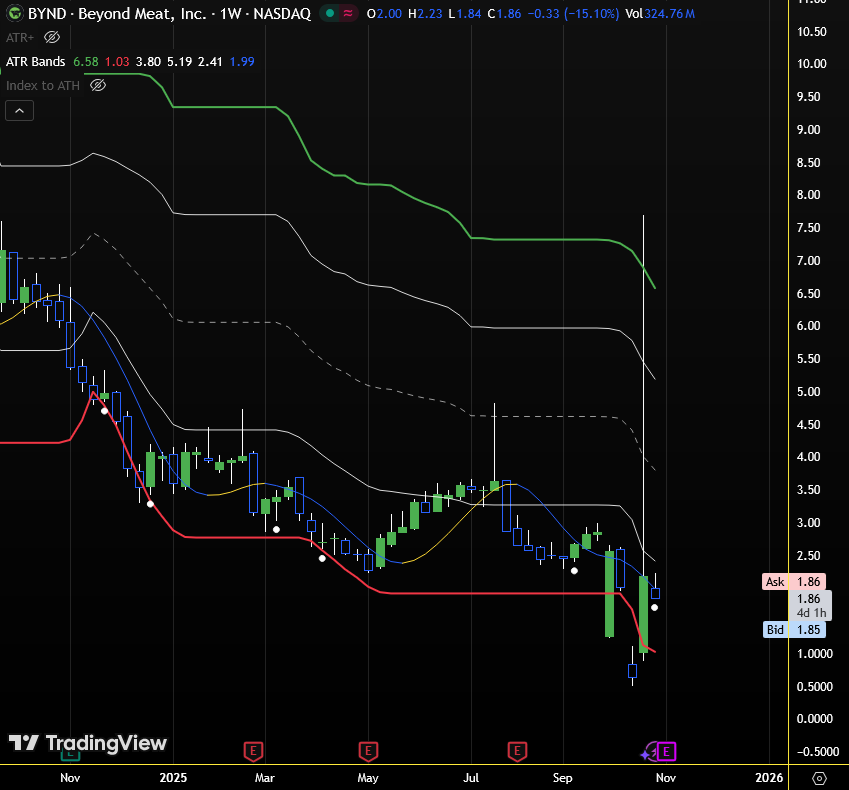Click the Sep label on time axis
The image size is (849, 790).
coord(563,778)
